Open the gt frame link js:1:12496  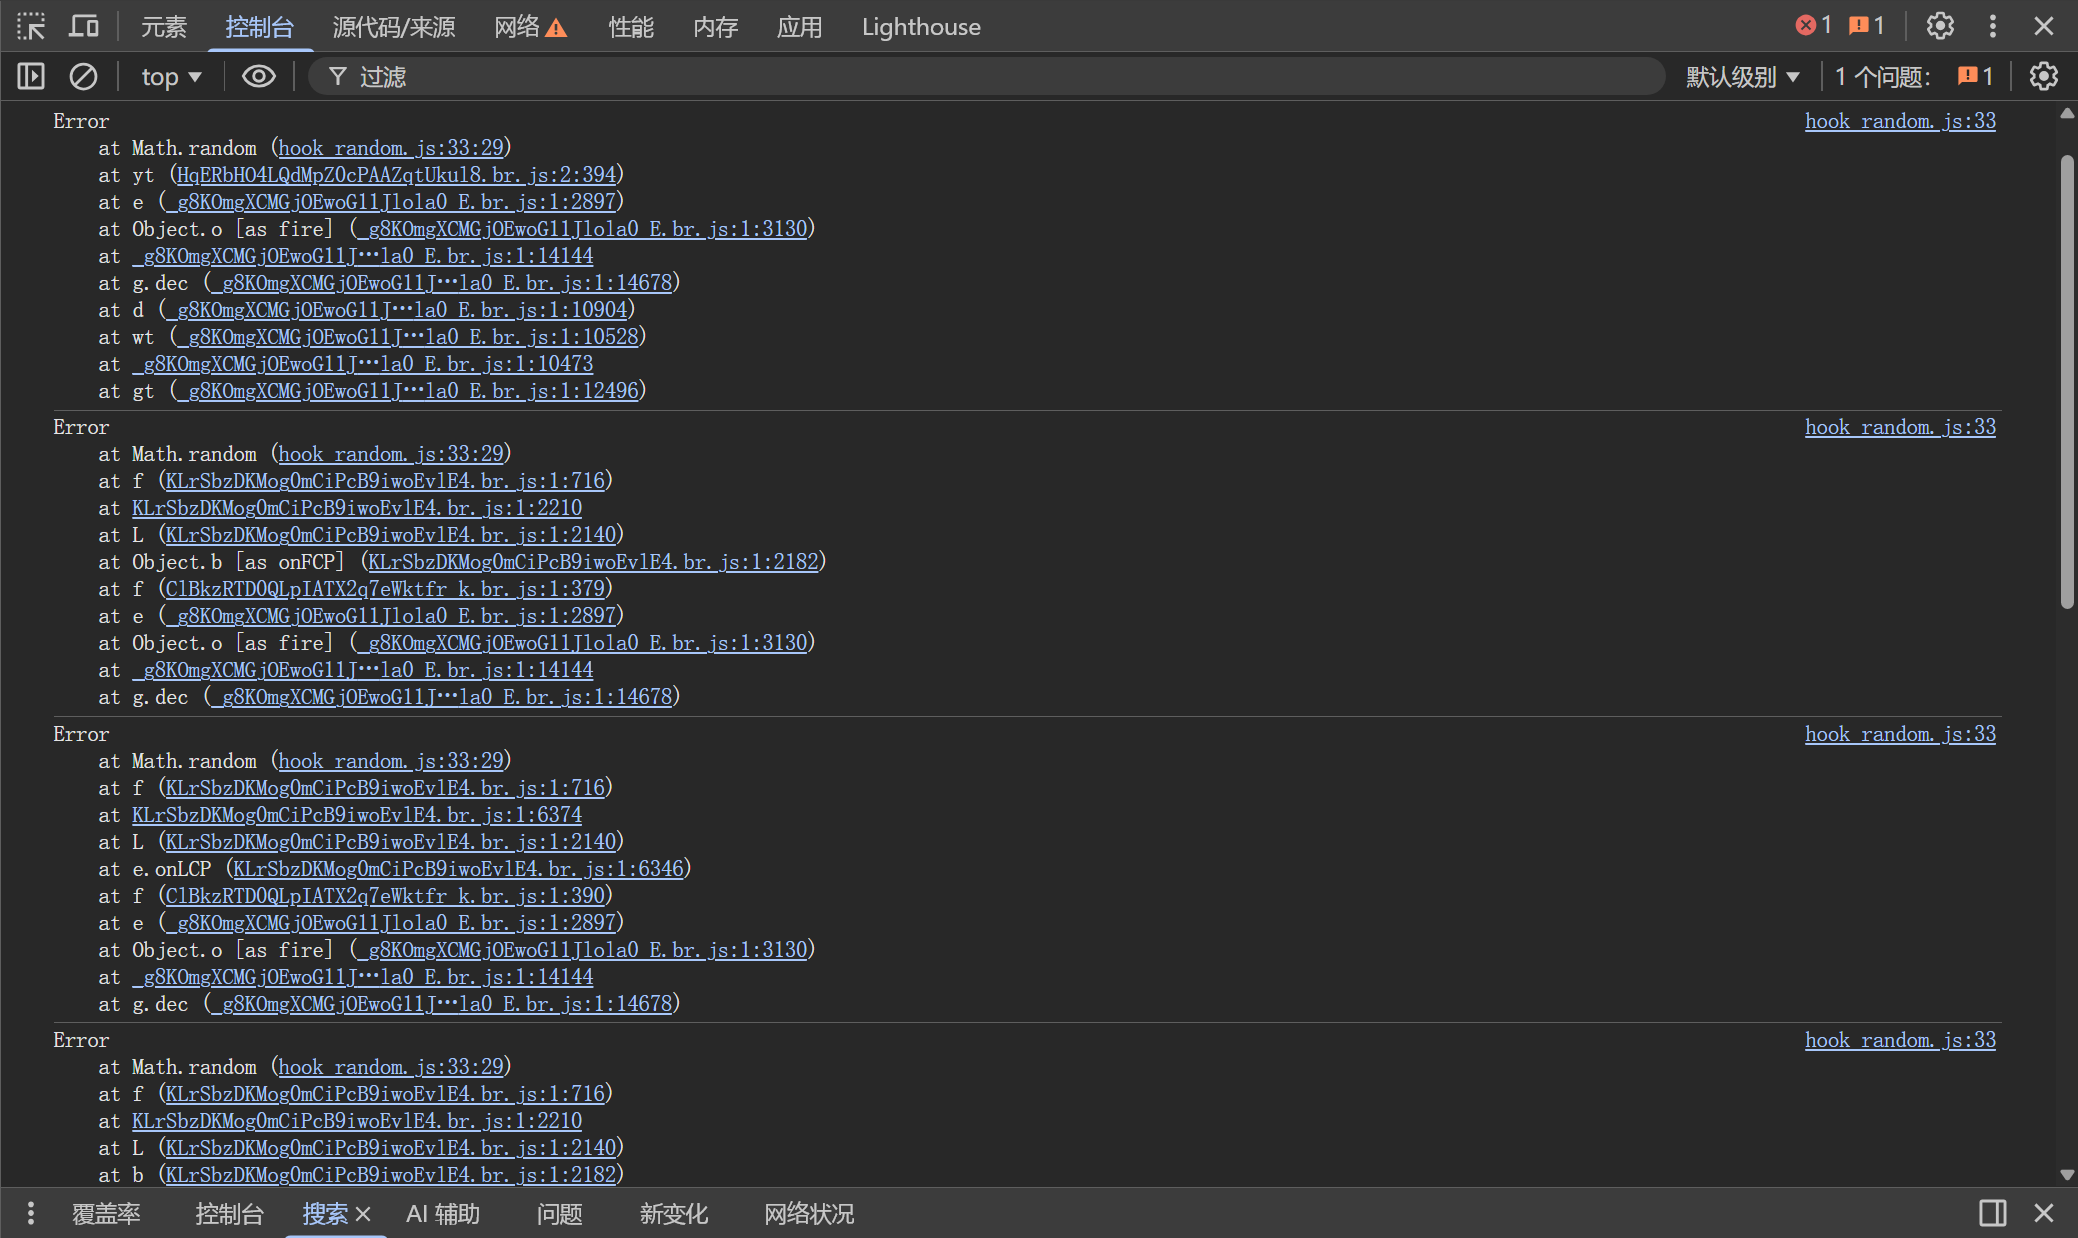[x=408, y=391]
